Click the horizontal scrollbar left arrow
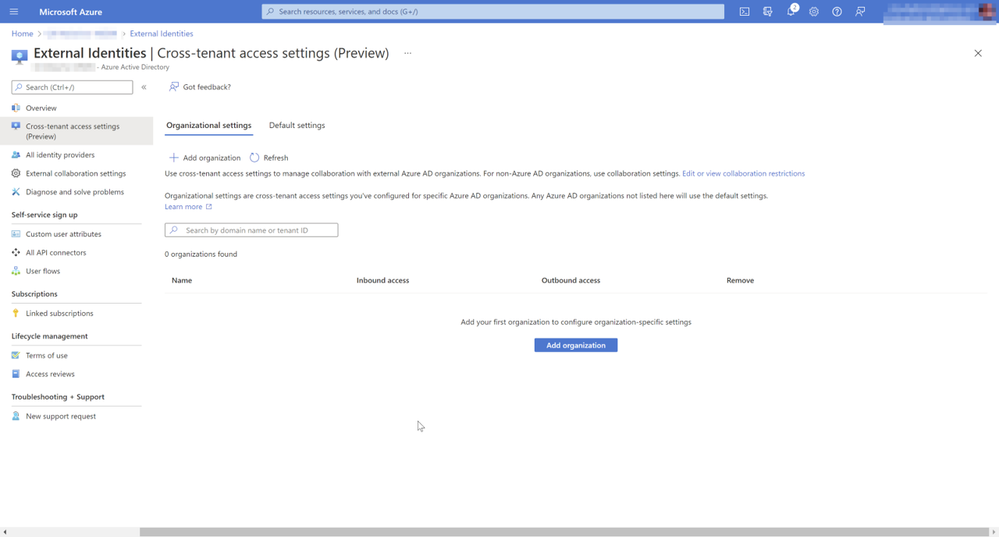This screenshot has width=999, height=537. (5, 532)
